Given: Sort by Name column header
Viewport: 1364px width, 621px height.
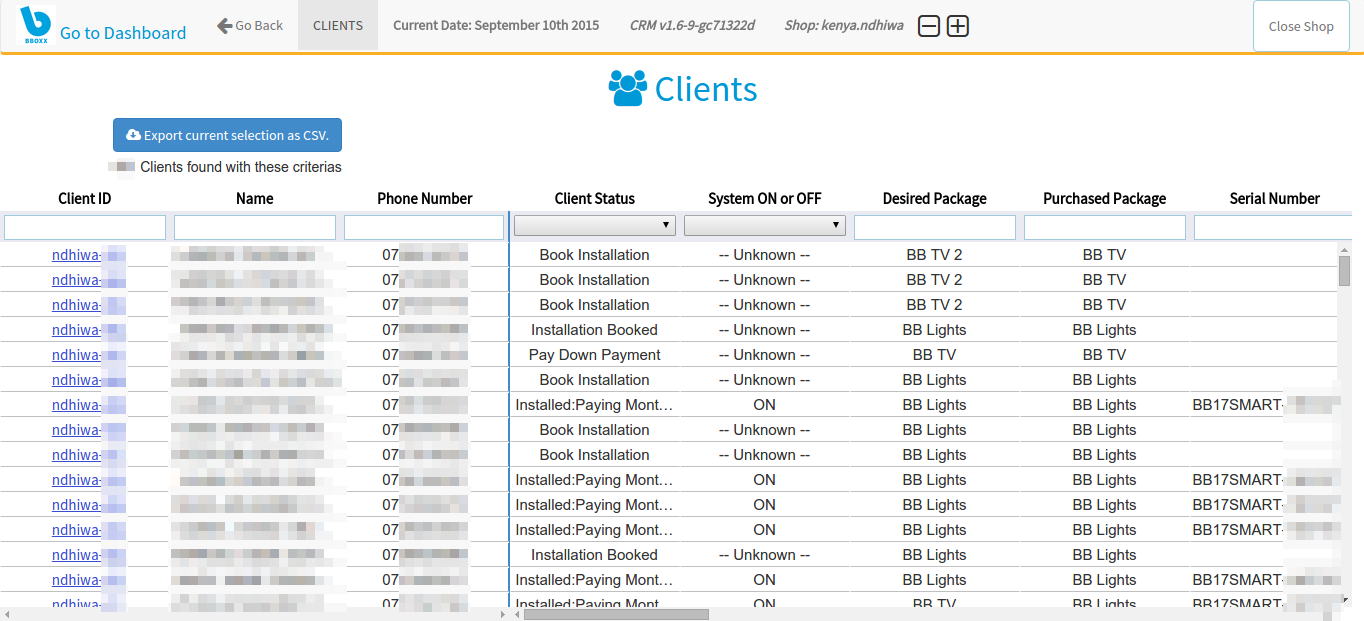Looking at the screenshot, I should click(255, 198).
